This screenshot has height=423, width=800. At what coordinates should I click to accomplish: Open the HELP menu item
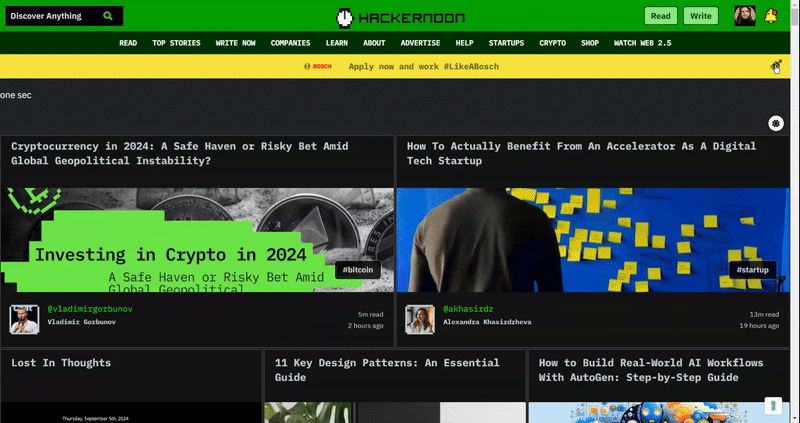click(x=464, y=43)
